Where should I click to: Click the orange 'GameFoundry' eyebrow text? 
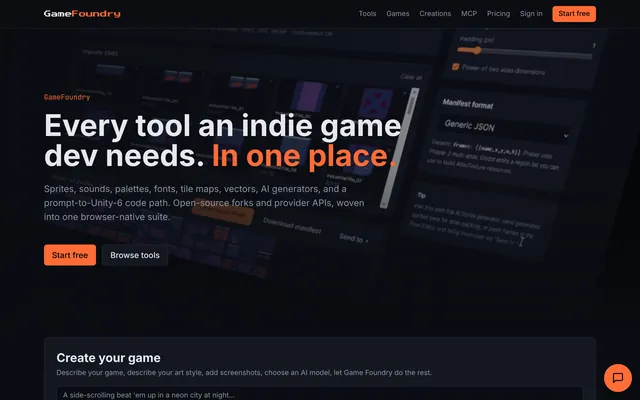[x=67, y=97]
